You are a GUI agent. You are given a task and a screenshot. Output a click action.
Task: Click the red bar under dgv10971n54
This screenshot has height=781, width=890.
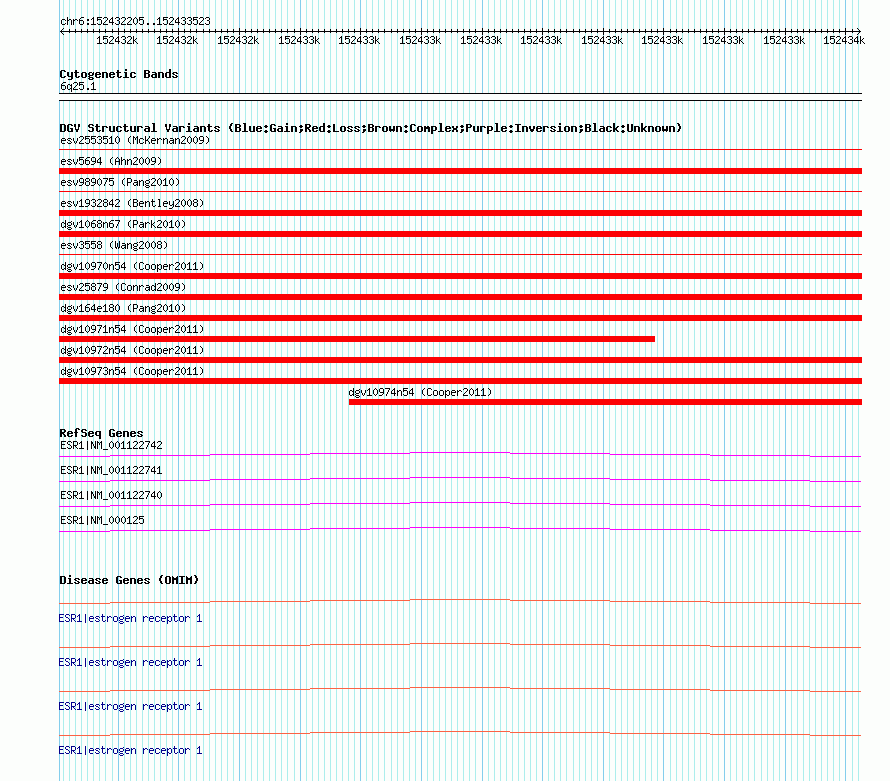pos(357,339)
